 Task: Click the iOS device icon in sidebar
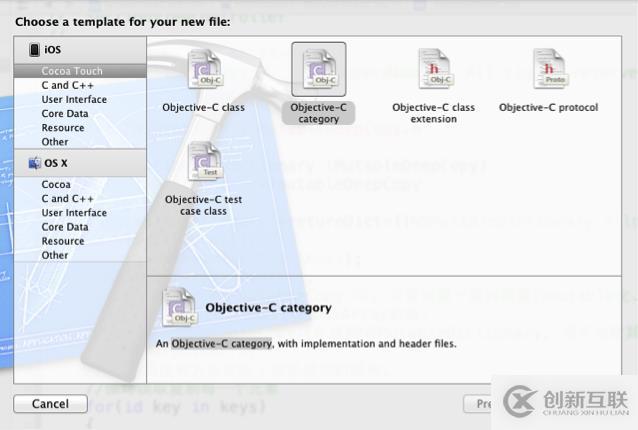35,50
